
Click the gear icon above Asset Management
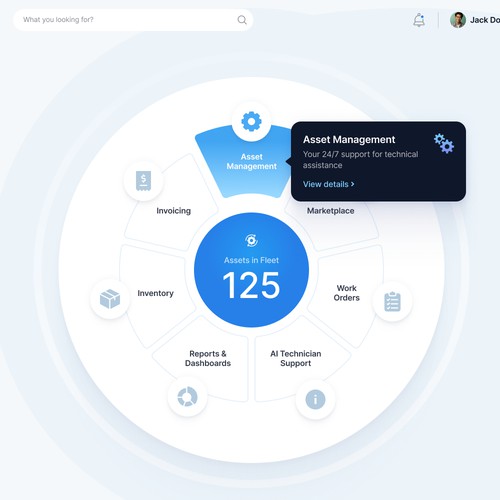(x=251, y=121)
